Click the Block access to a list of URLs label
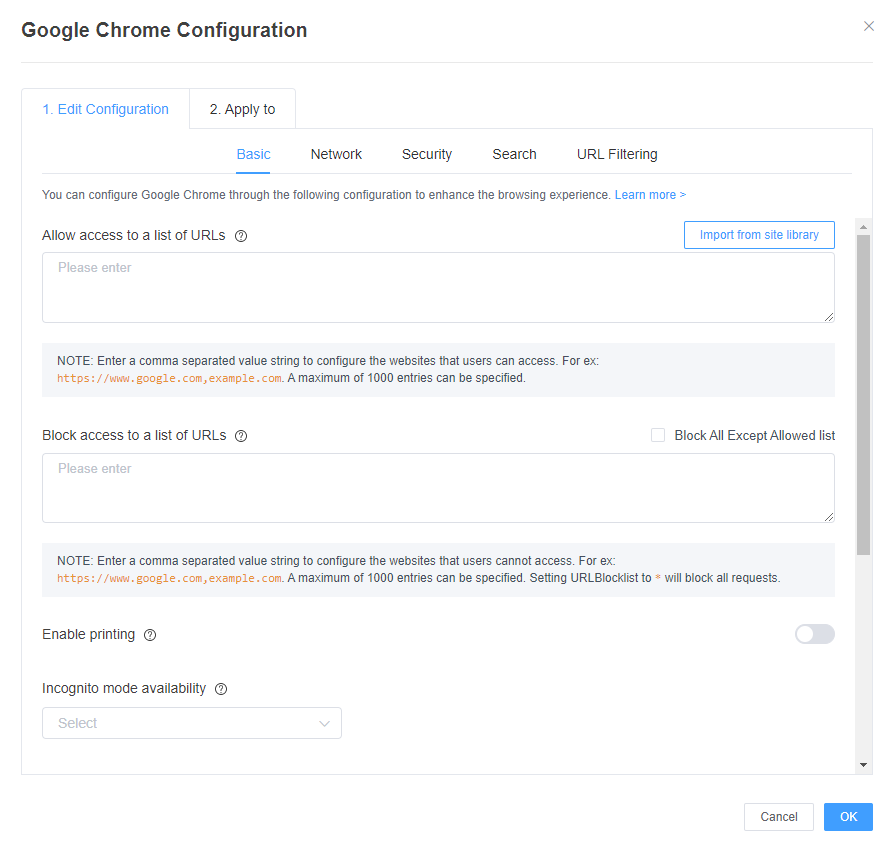This screenshot has height=854, width=896. click(x=134, y=436)
